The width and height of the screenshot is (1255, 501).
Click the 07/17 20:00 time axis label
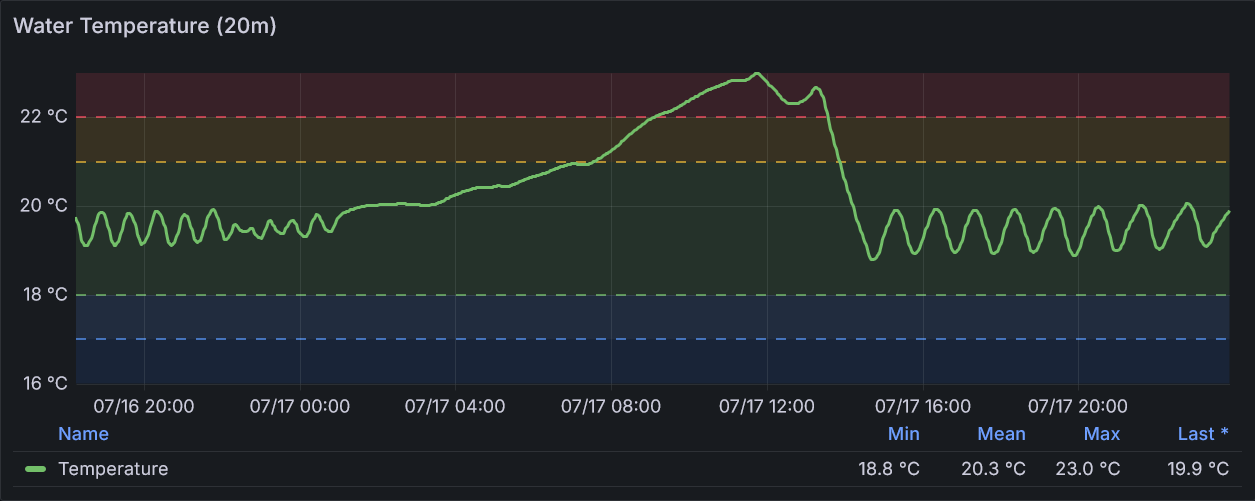(1078, 407)
